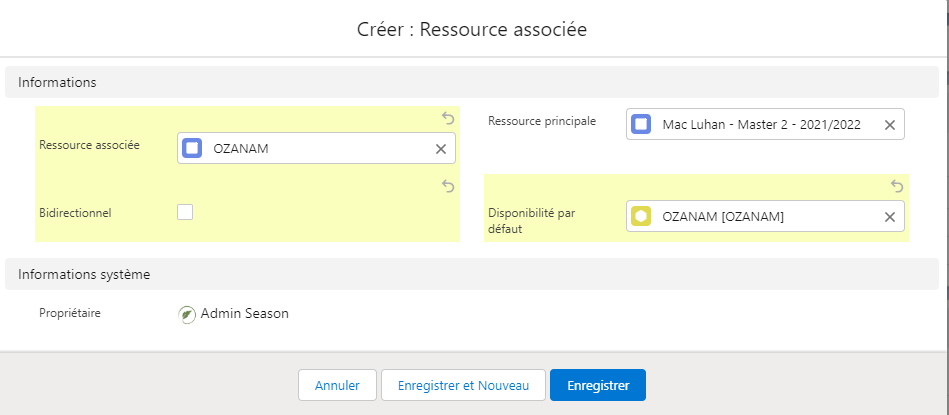Screen dimensions: 949x415
Task: Undo change on Bidirectionnel field
Action: tap(448, 186)
